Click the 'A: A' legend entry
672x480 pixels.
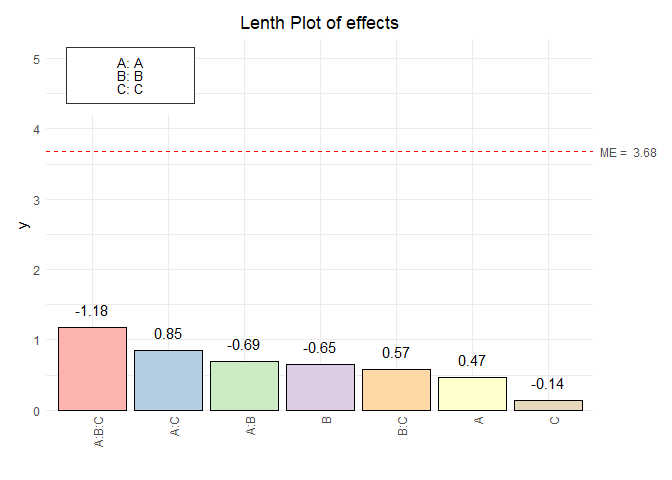point(130,62)
